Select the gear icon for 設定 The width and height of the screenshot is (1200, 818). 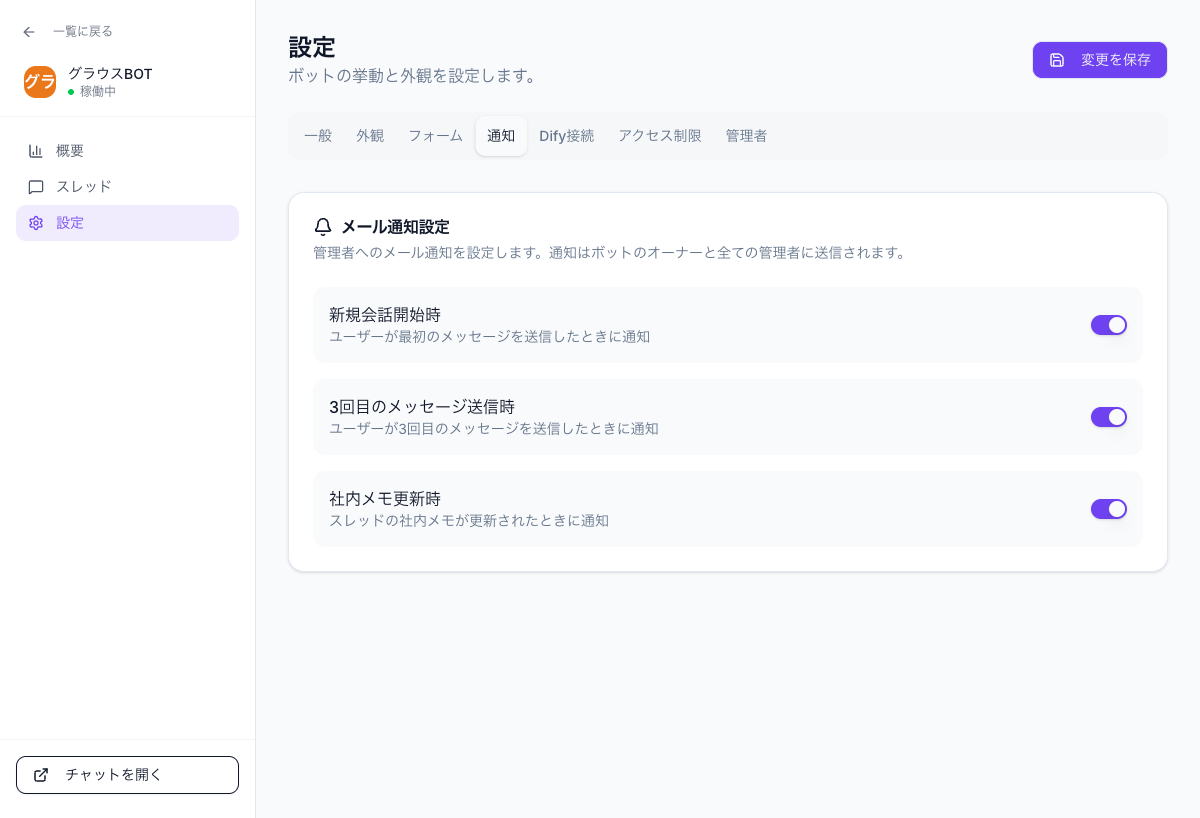(36, 222)
